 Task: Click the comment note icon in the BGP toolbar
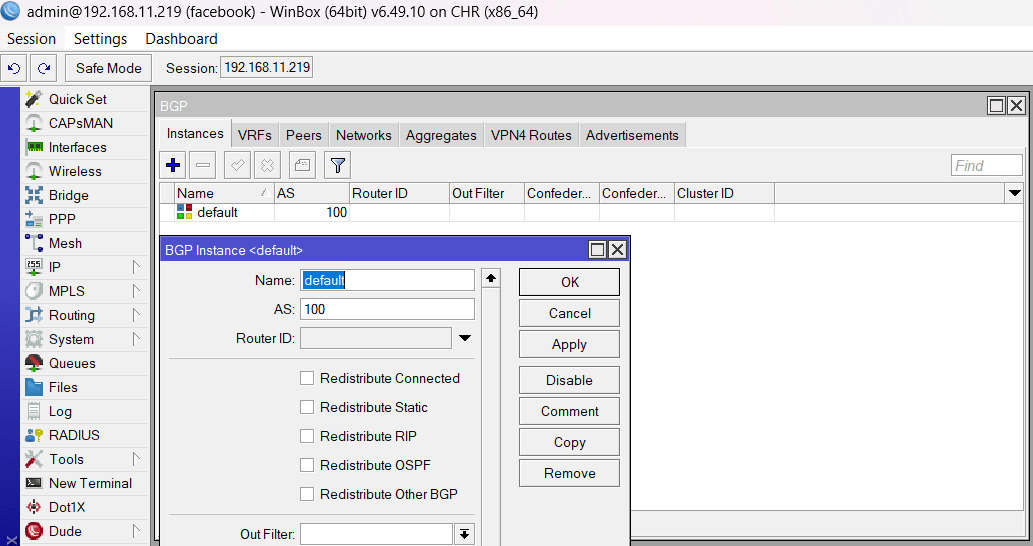(x=302, y=165)
